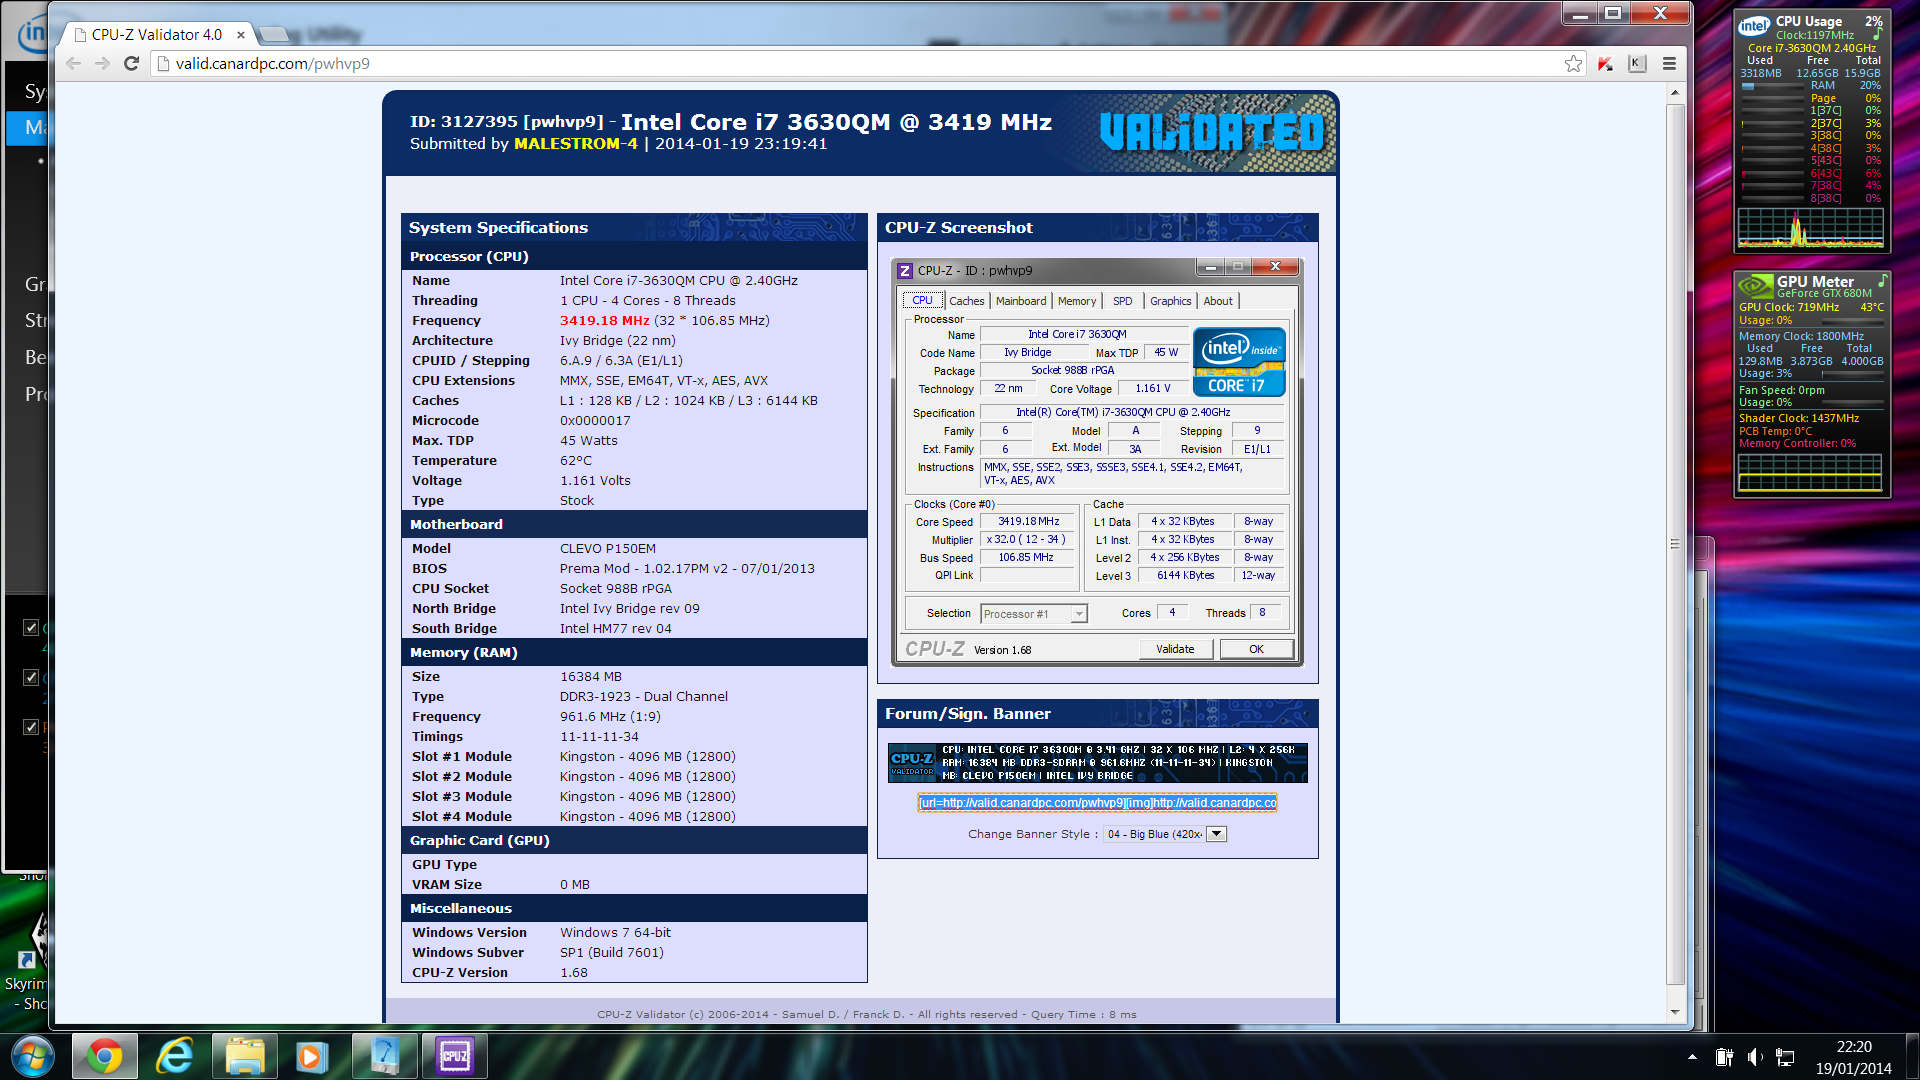1920x1080 pixels.
Task: Launch Internet Explorer from the taskbar
Action: tap(175, 1056)
